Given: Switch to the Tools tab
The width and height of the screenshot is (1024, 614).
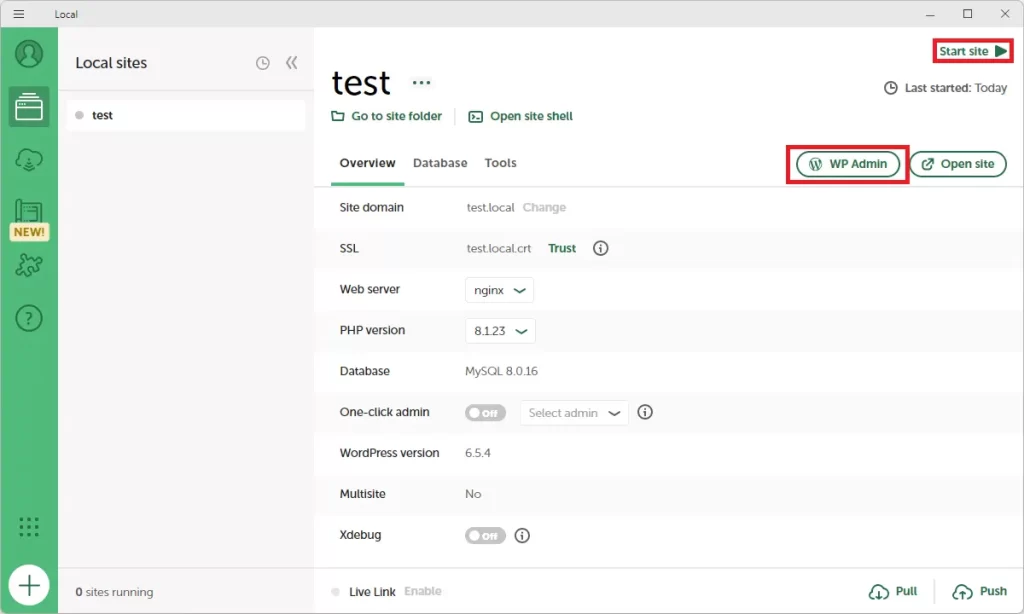Looking at the screenshot, I should pyautogui.click(x=500, y=163).
